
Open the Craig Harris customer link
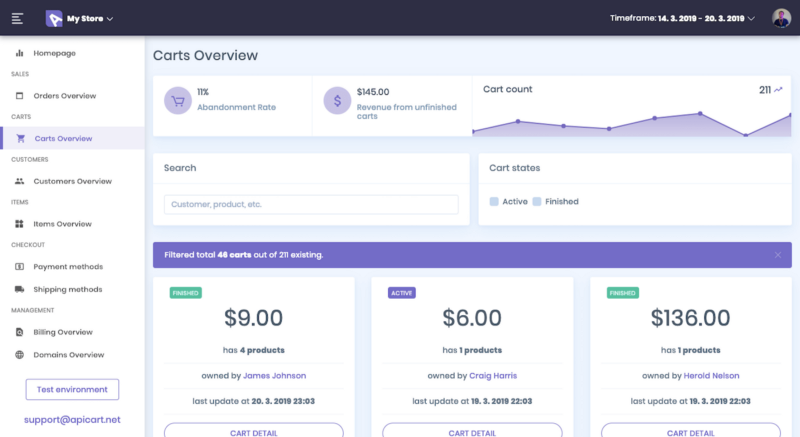493,376
